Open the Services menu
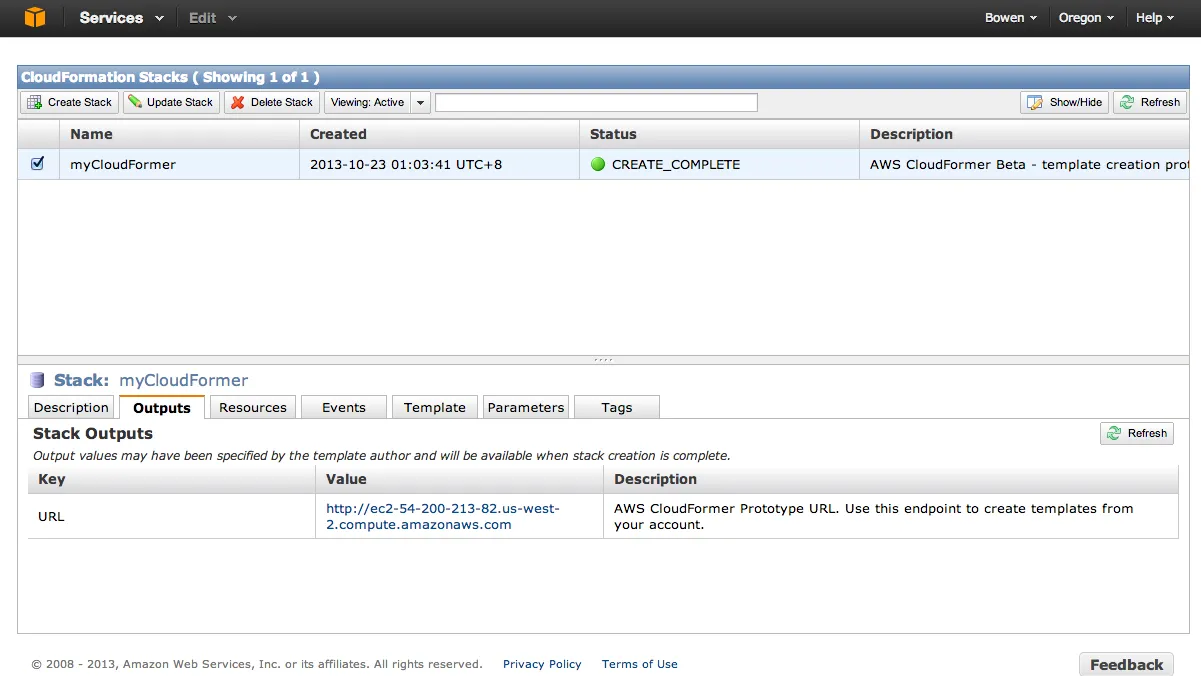This screenshot has width=1201, height=676. 121,18
